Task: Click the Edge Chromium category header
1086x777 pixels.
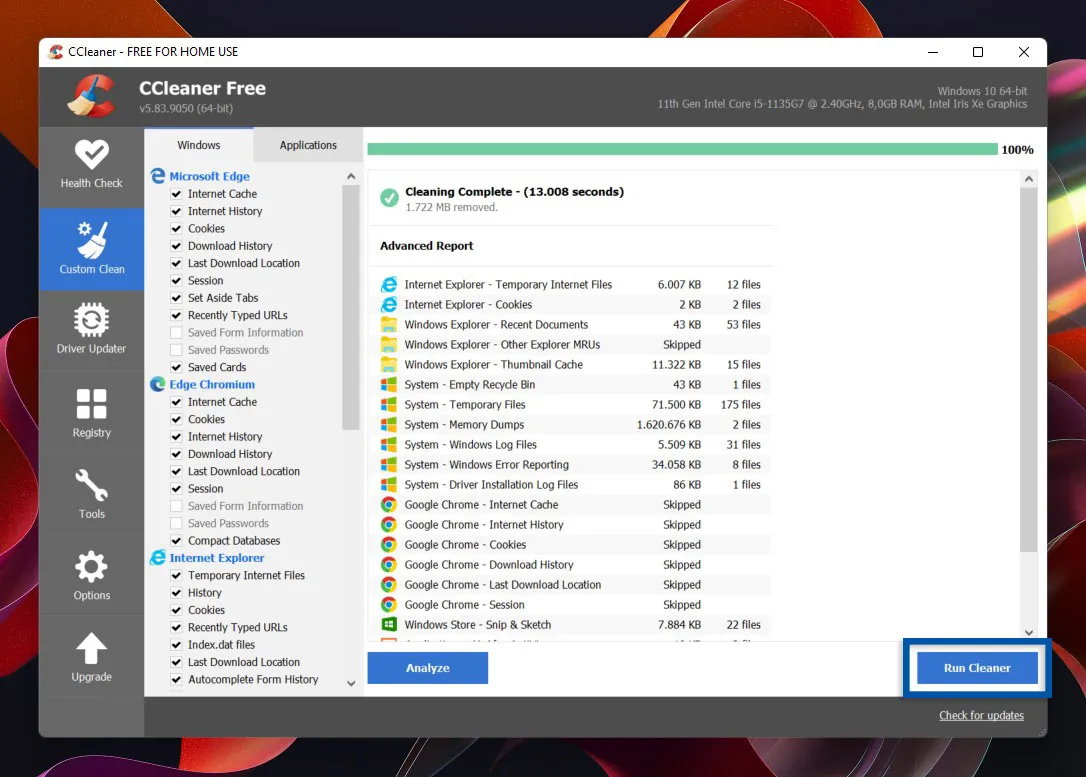Action: pyautogui.click(x=211, y=385)
